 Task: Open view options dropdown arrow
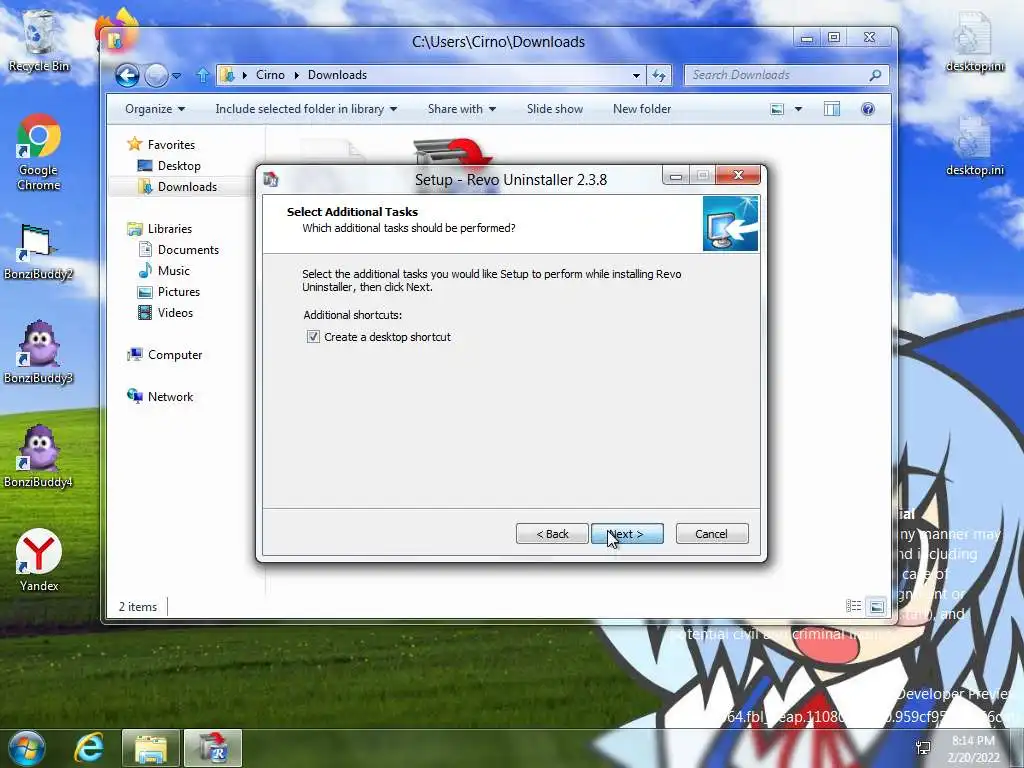pyautogui.click(x=798, y=109)
